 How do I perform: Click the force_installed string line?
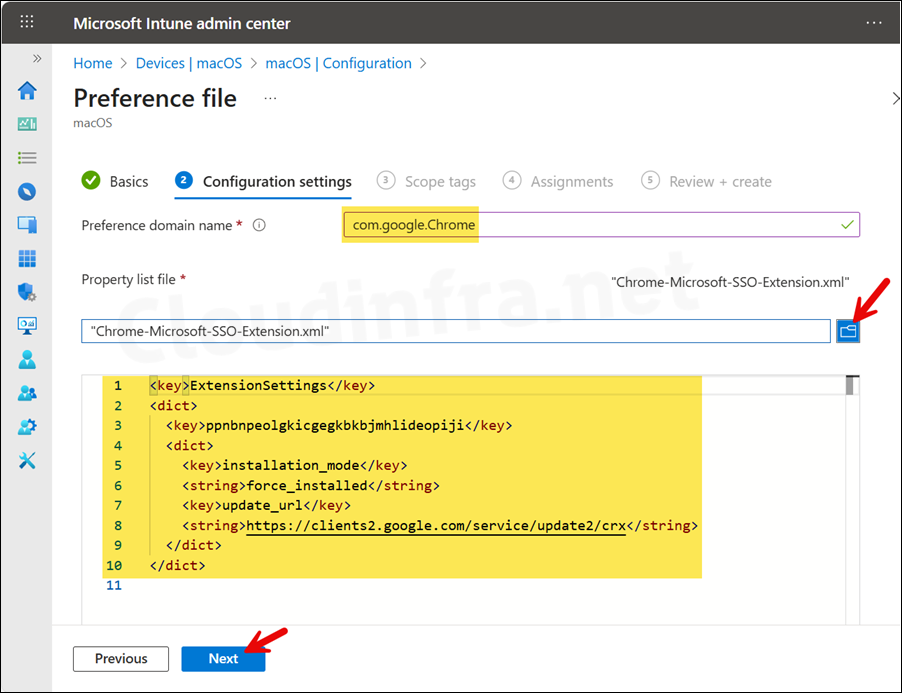[x=311, y=485]
